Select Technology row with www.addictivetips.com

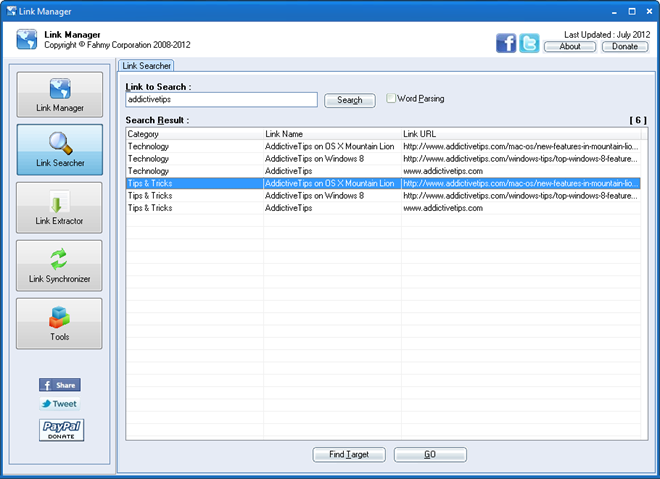pos(383,171)
